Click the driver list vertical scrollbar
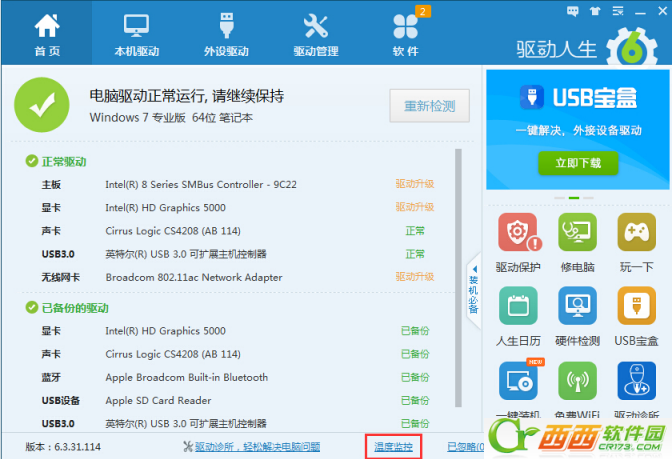Image resolution: width=672 pixels, height=459 pixels. (458, 278)
